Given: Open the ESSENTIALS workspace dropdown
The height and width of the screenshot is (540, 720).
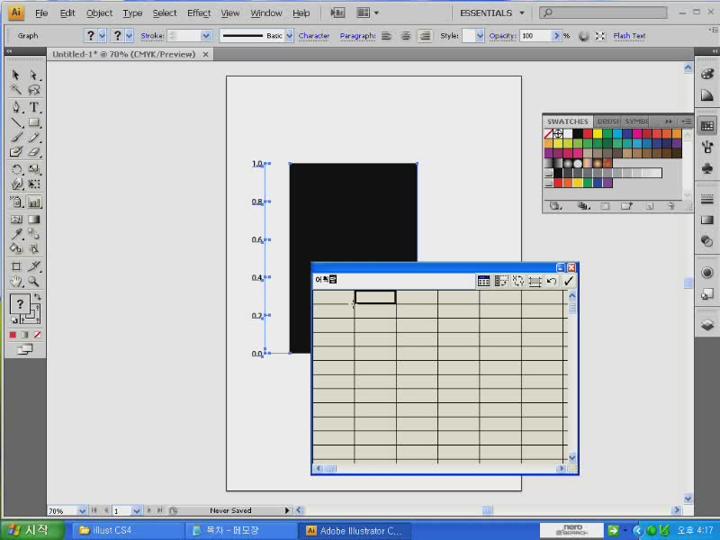Looking at the screenshot, I should [522, 13].
